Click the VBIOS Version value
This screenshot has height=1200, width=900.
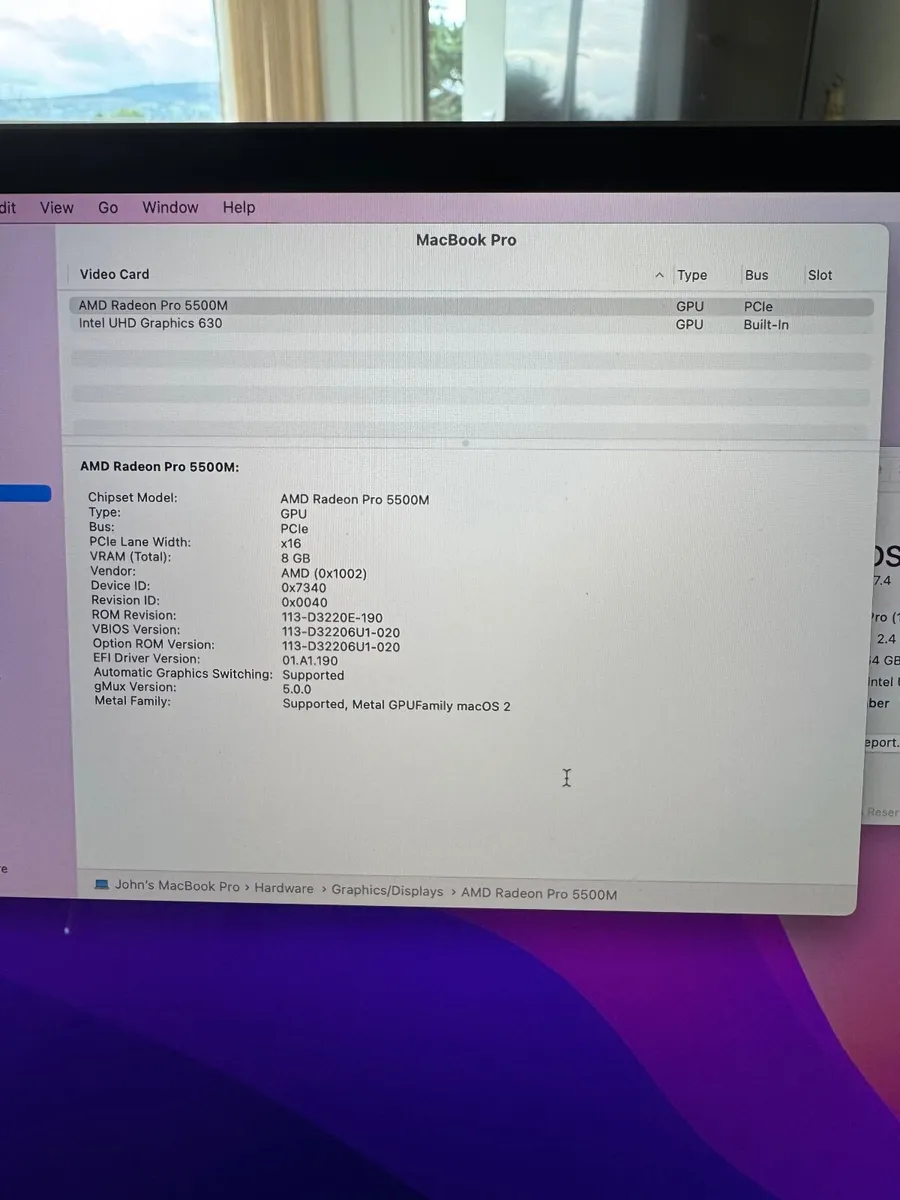(x=341, y=632)
